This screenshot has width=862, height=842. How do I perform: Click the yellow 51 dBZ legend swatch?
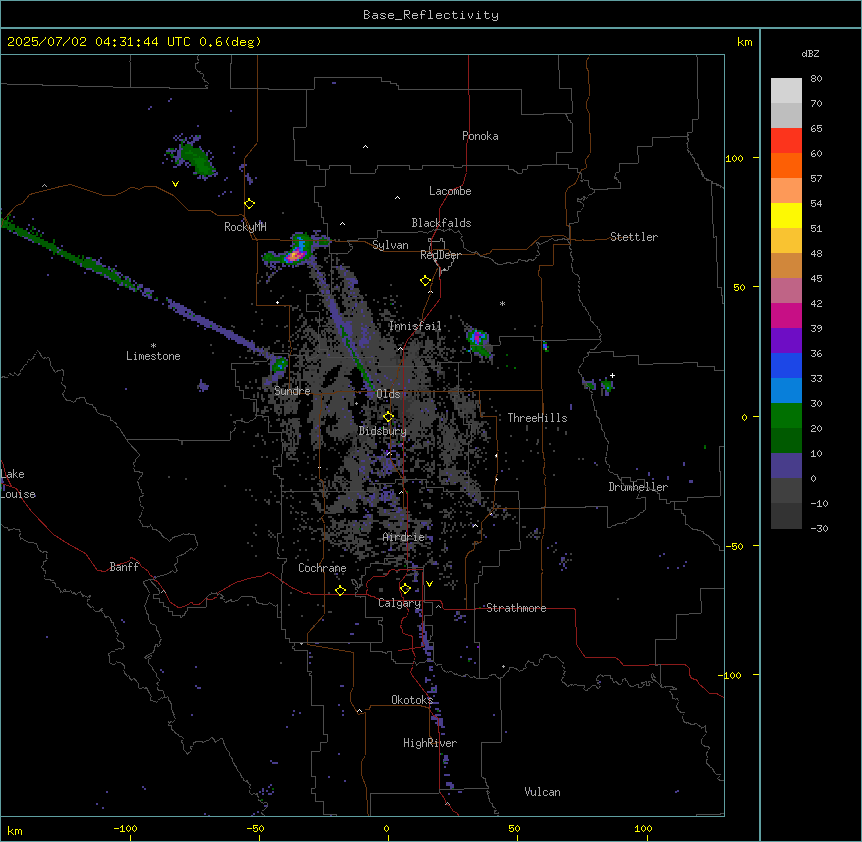[786, 215]
